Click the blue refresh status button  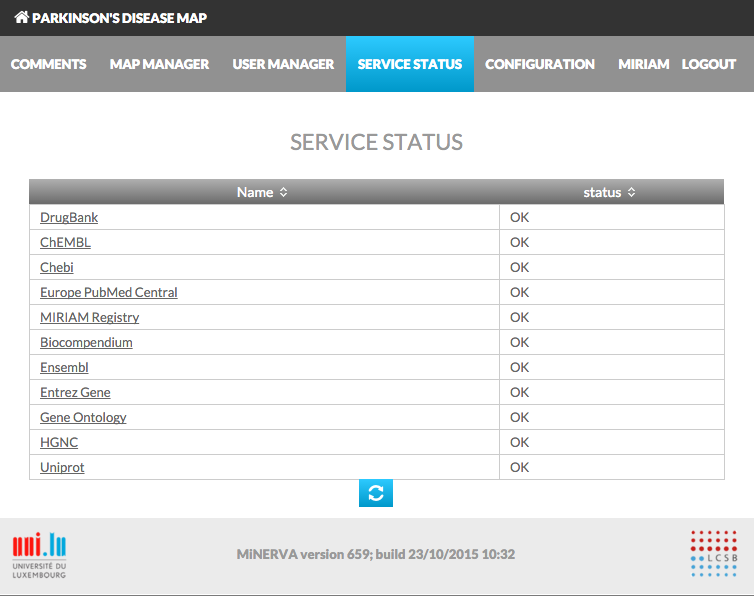376,493
